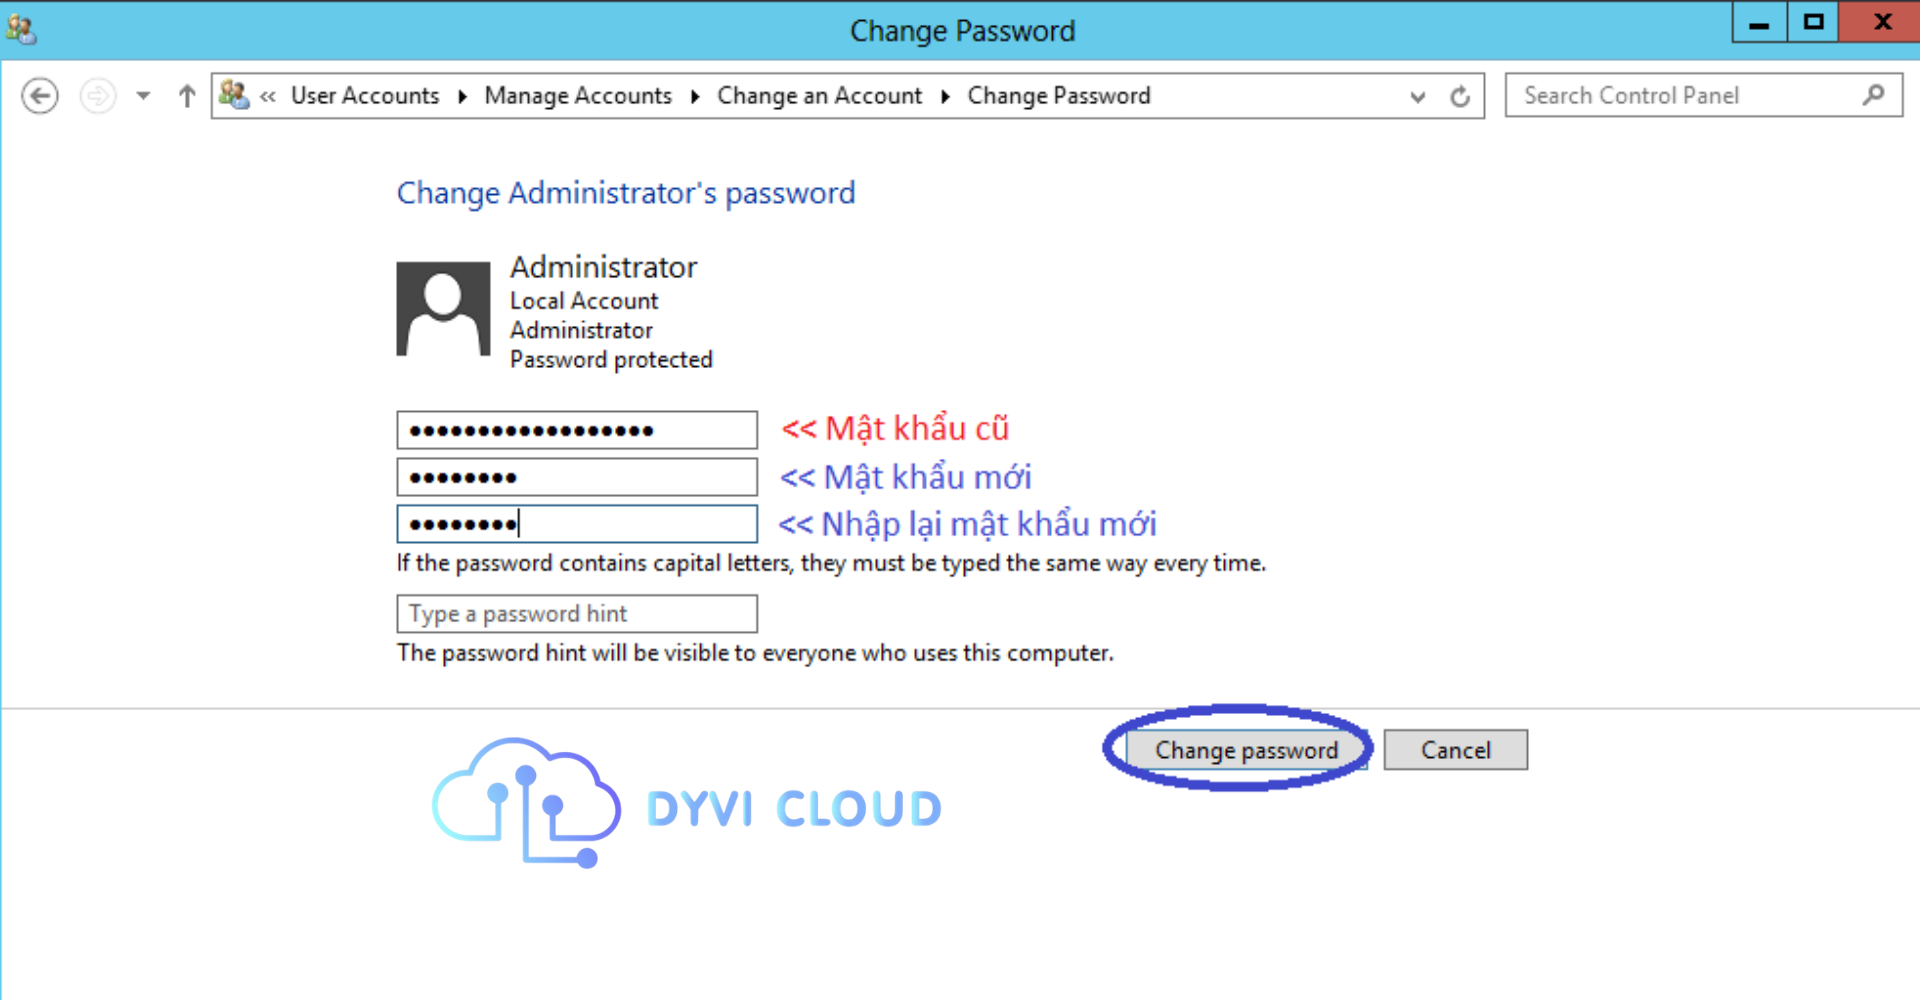Click the back navigation arrow
The width and height of the screenshot is (1920, 1000).
(39, 95)
